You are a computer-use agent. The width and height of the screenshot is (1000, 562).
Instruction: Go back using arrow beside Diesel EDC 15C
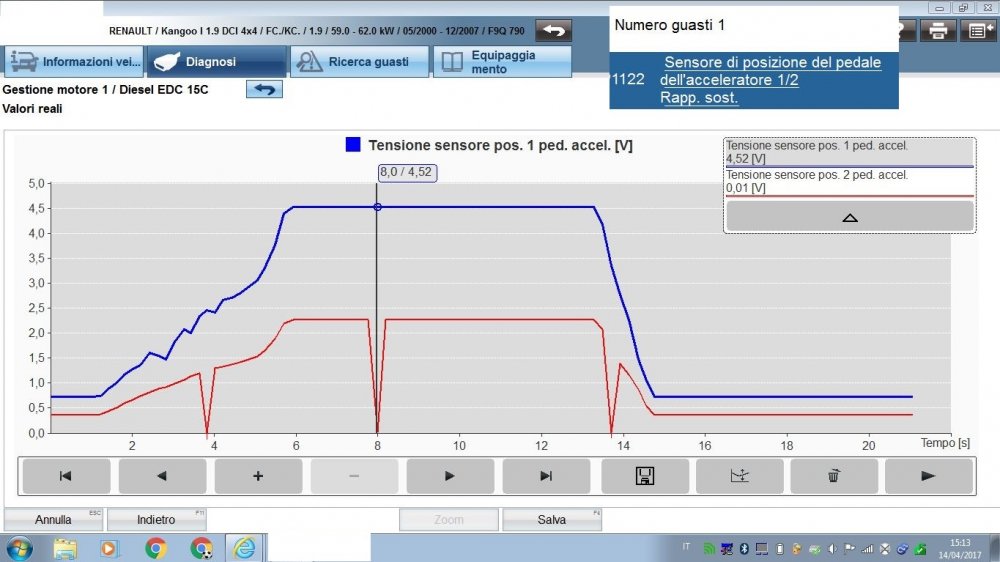[264, 89]
